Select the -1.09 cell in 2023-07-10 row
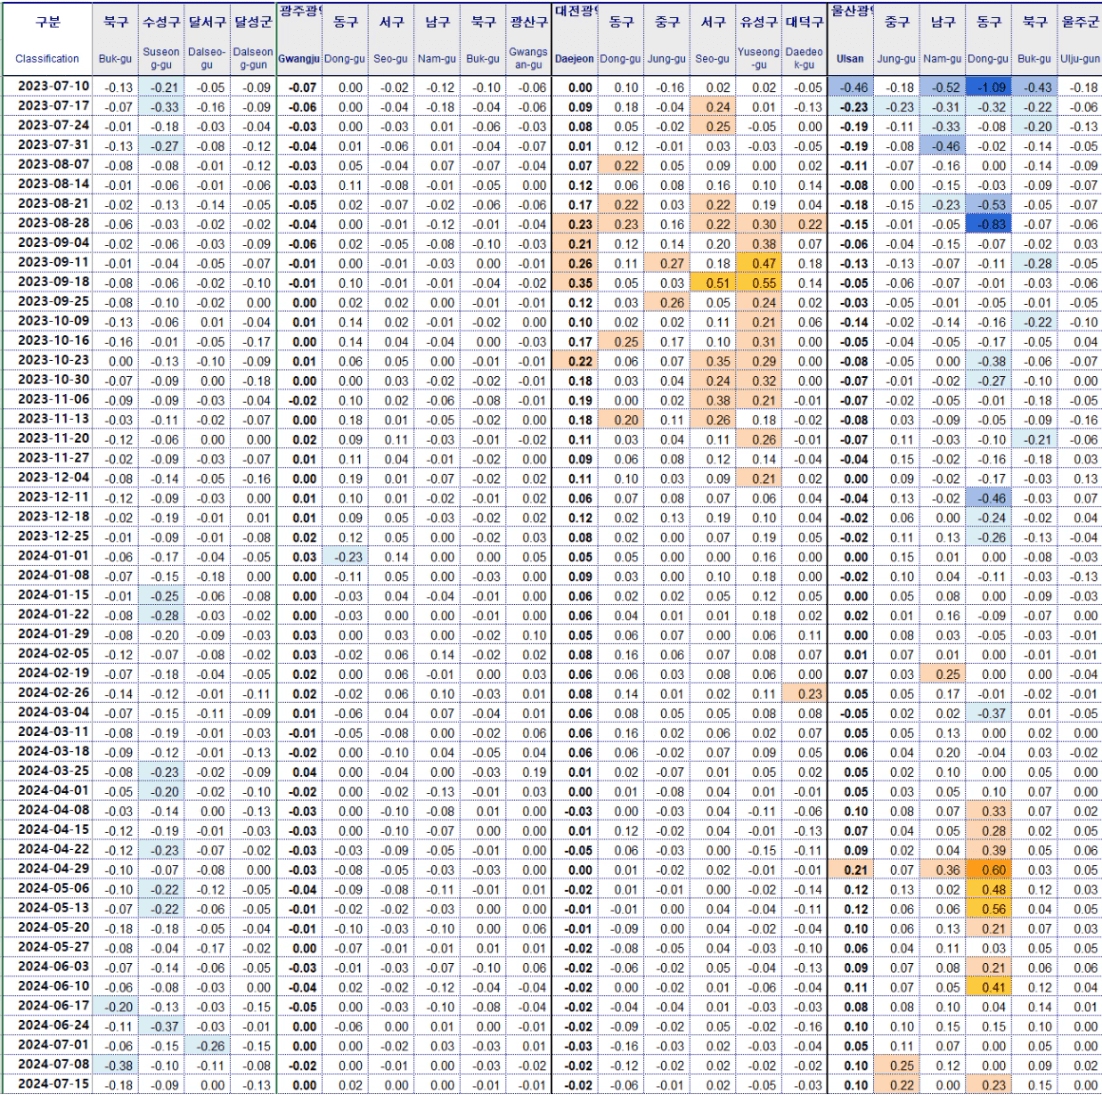 point(989,87)
